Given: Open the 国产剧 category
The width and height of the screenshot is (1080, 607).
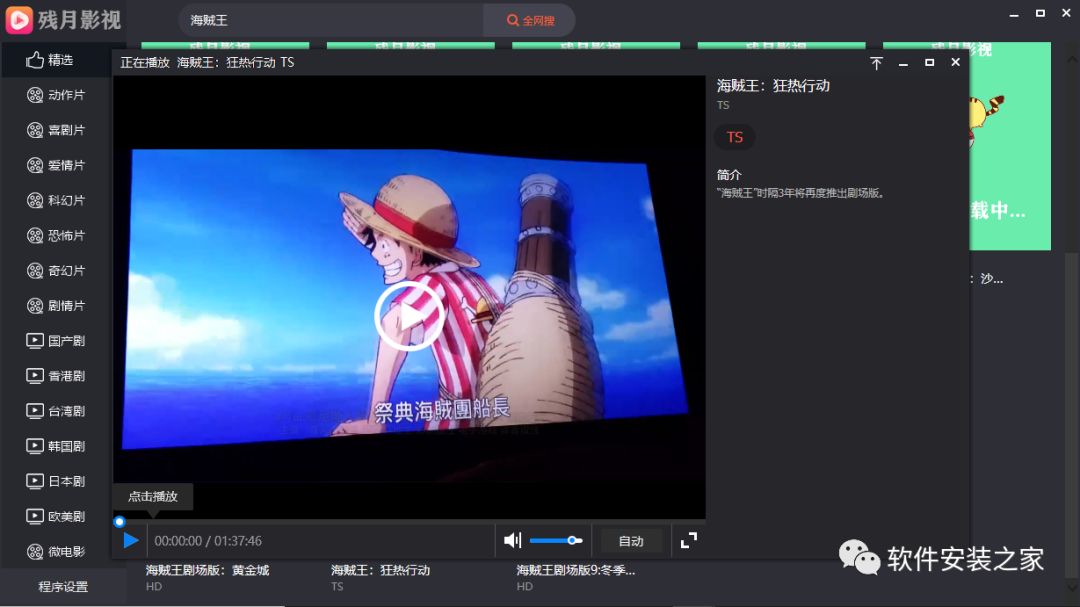Looking at the screenshot, I should (55, 341).
